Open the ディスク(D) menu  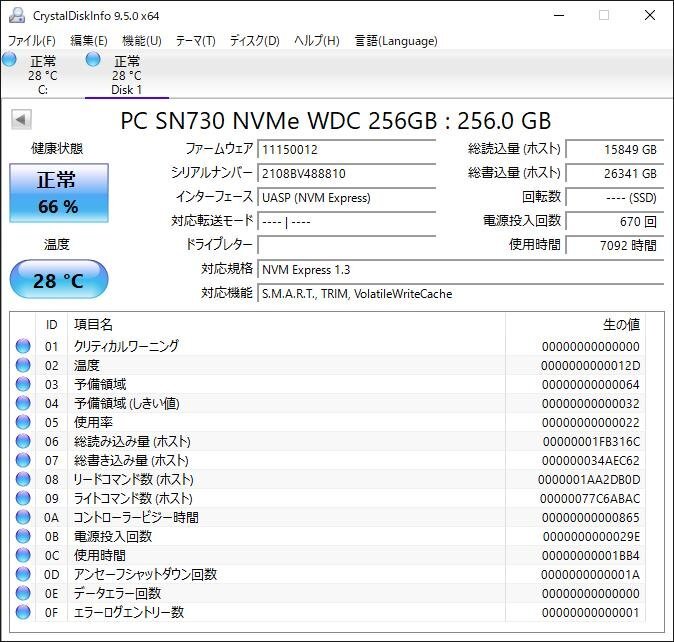pyautogui.click(x=254, y=41)
